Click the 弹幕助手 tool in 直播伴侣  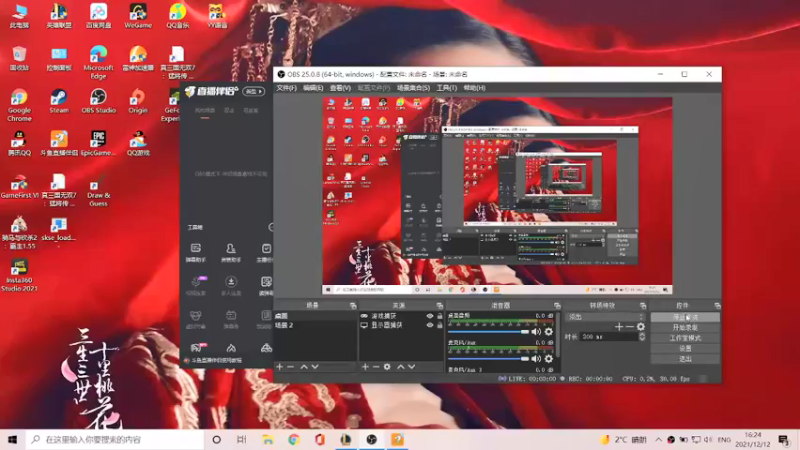(x=195, y=253)
